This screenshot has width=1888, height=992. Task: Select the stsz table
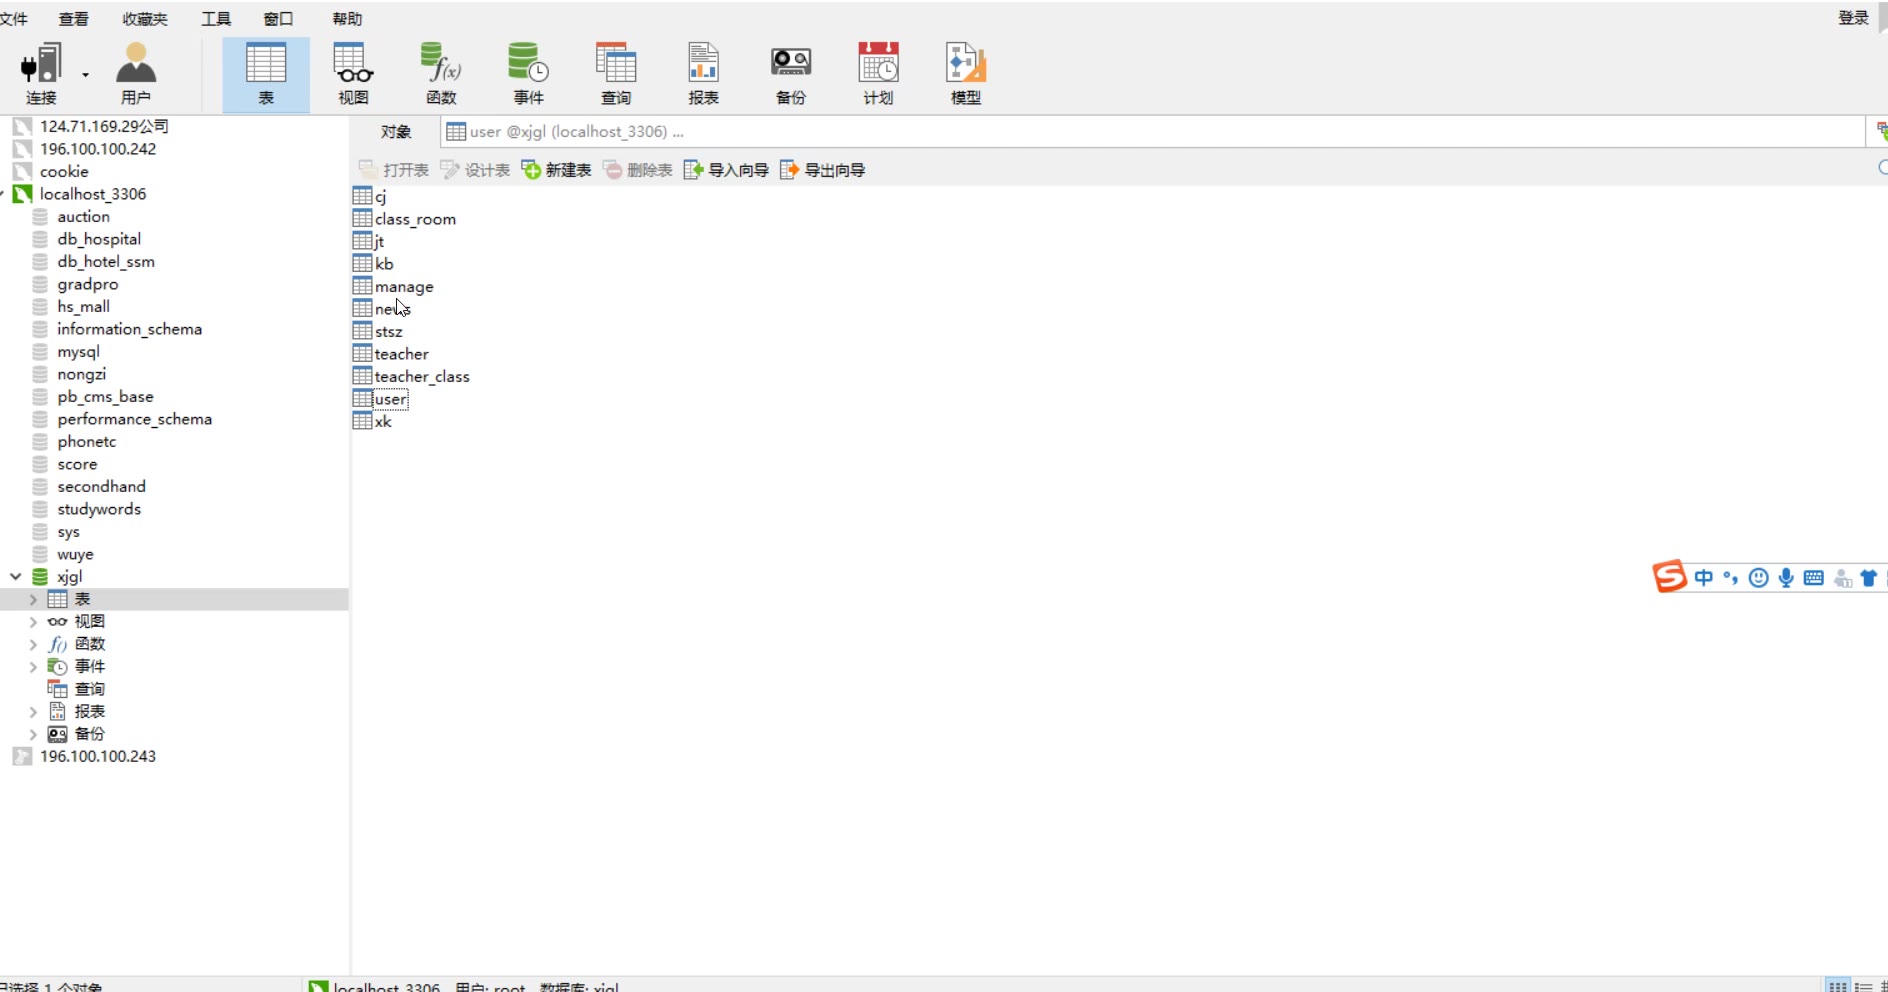click(x=378, y=331)
